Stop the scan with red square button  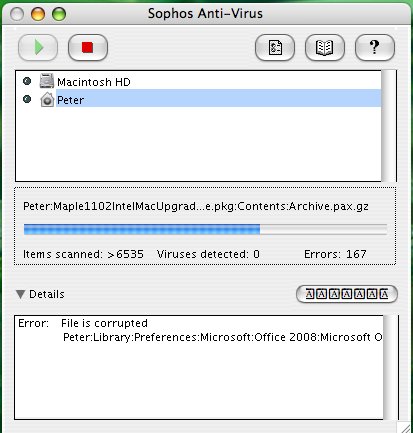[88, 47]
